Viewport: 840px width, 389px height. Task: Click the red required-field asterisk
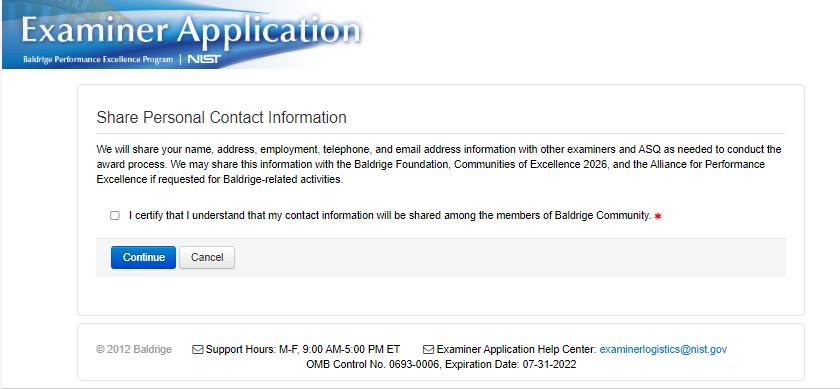click(658, 216)
